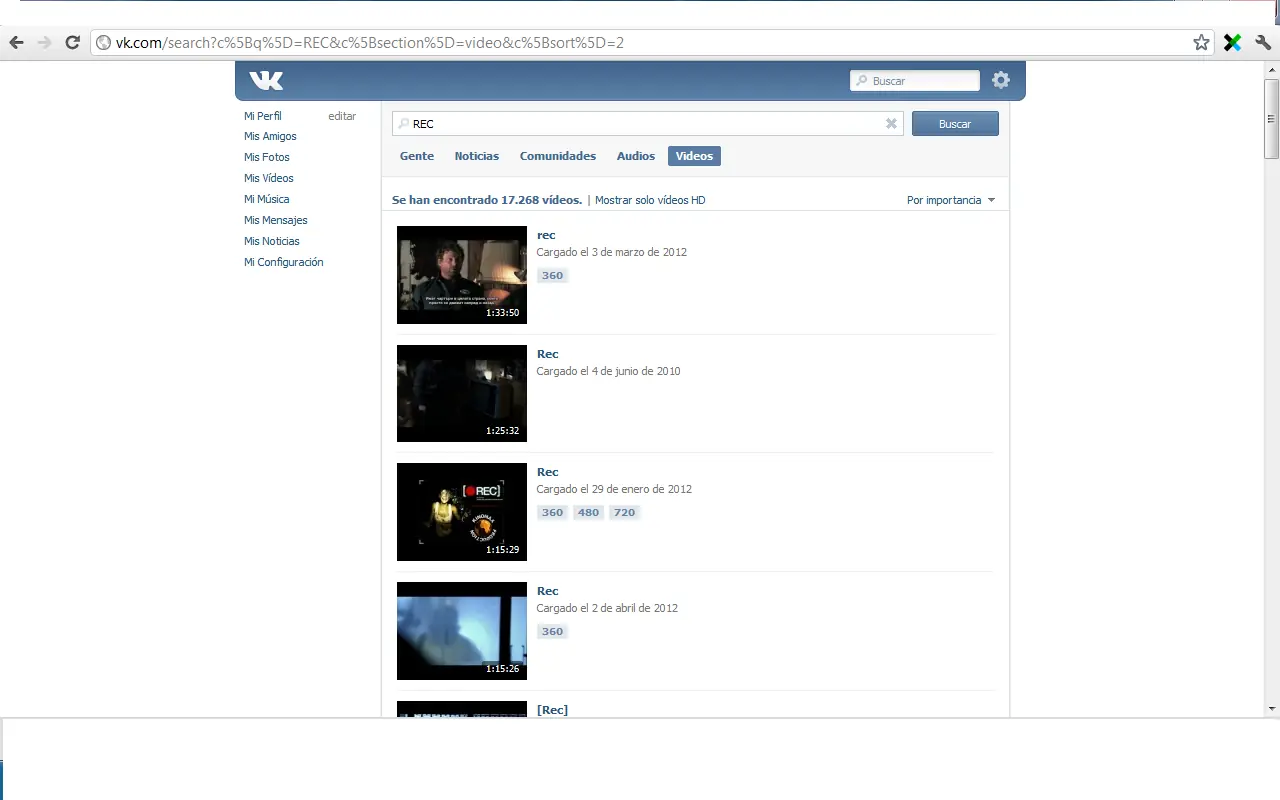Viewport: 1280px width, 800px height.
Task: Click the vertical scrollbar thumb
Action: pyautogui.click(x=1272, y=118)
